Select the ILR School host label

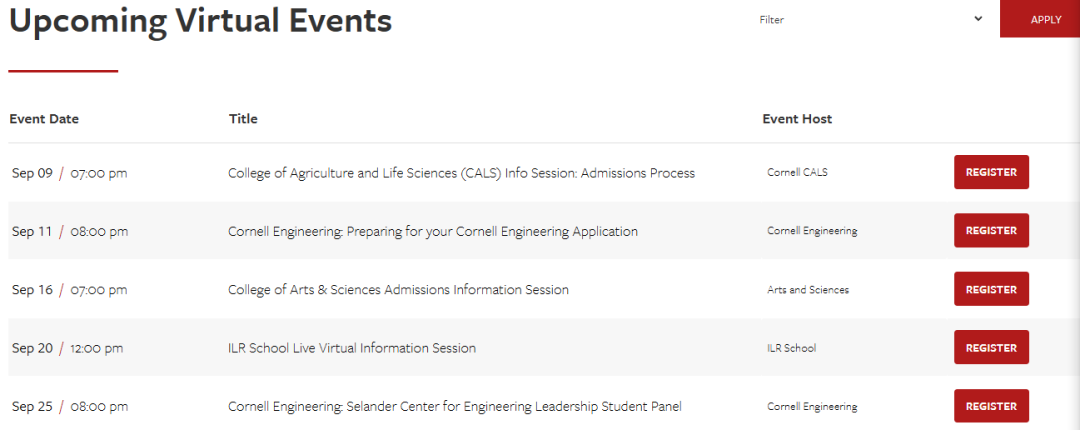pyautogui.click(x=791, y=348)
